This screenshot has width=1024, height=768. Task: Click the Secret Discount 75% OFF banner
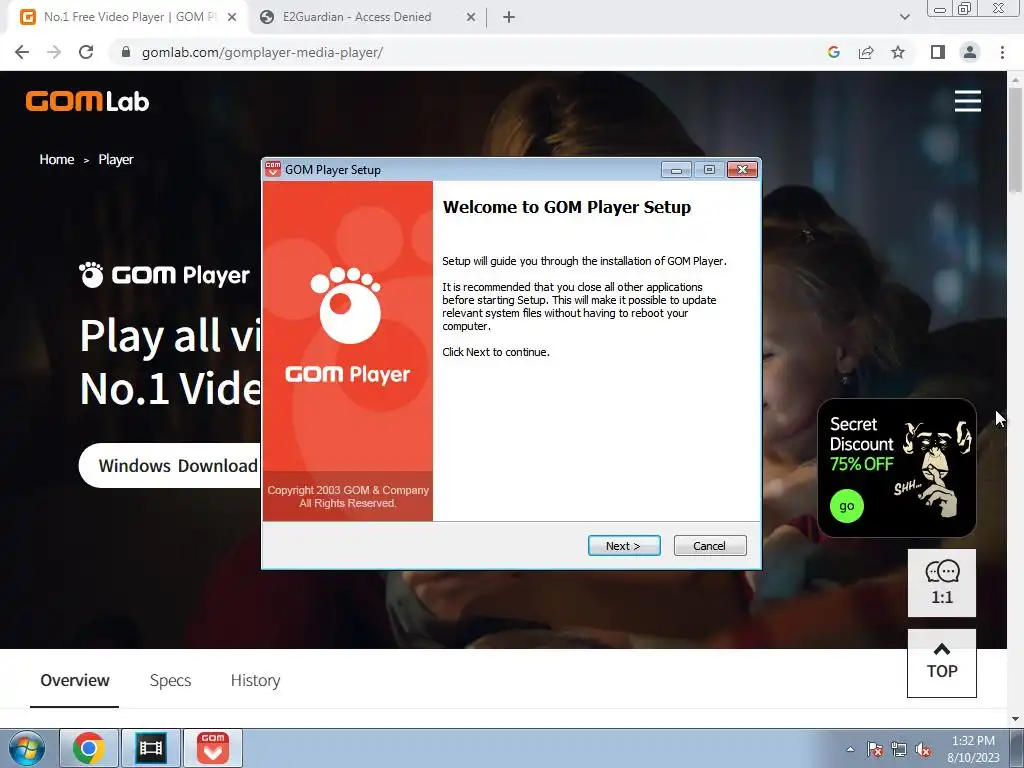pyautogui.click(x=897, y=468)
